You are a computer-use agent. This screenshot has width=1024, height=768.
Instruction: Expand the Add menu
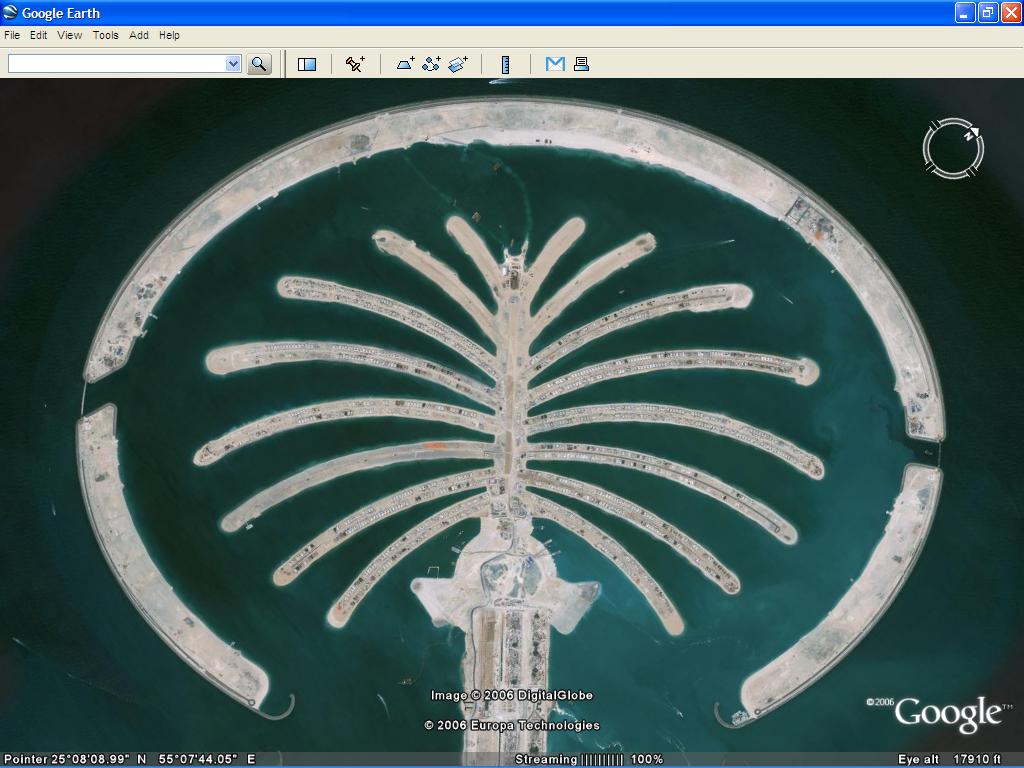[x=139, y=35]
